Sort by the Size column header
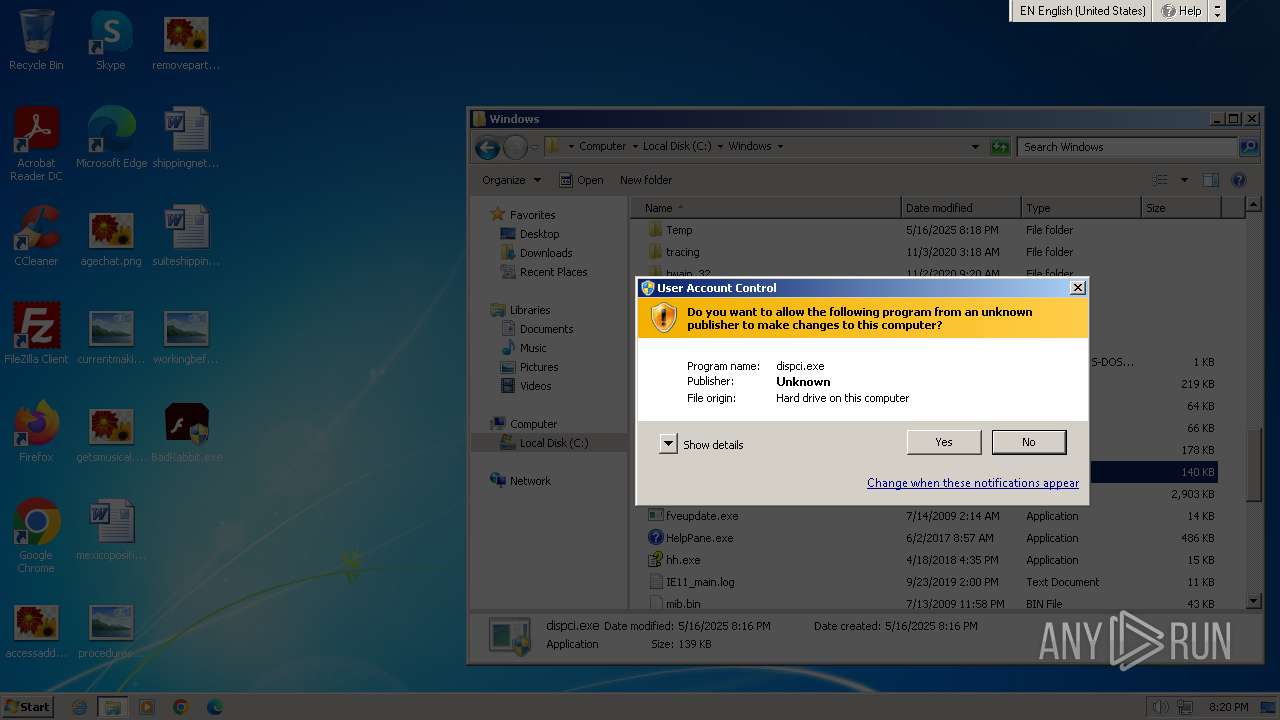The height and width of the screenshot is (720, 1280). 1180,208
